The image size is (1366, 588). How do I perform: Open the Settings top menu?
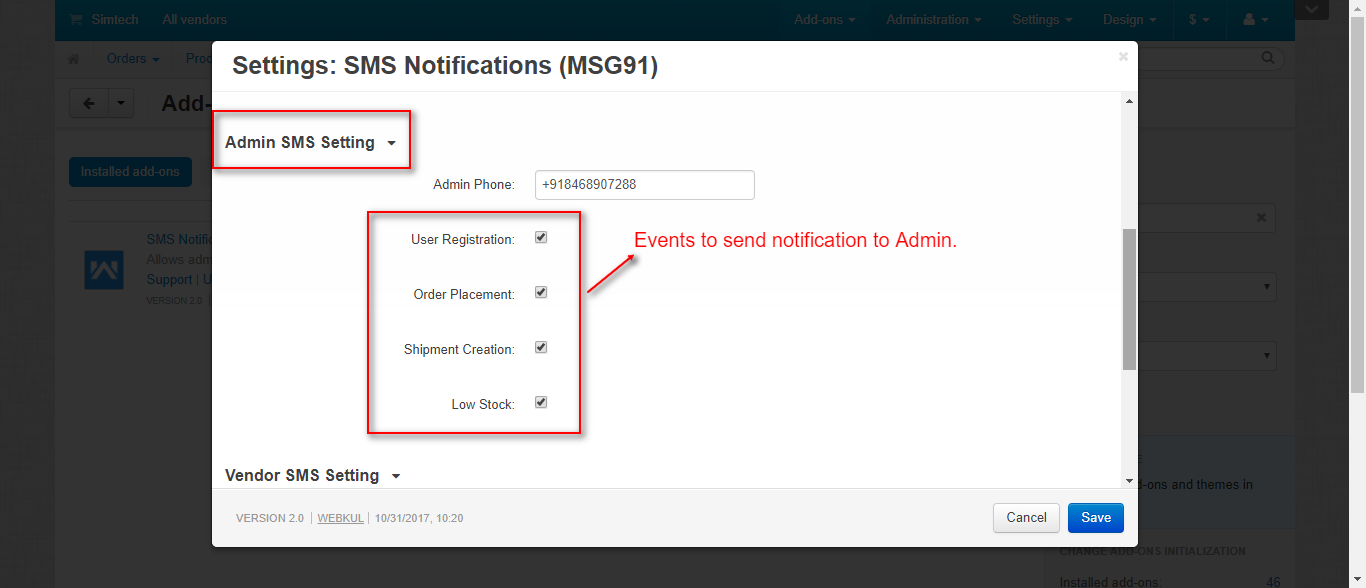[x=1042, y=20]
